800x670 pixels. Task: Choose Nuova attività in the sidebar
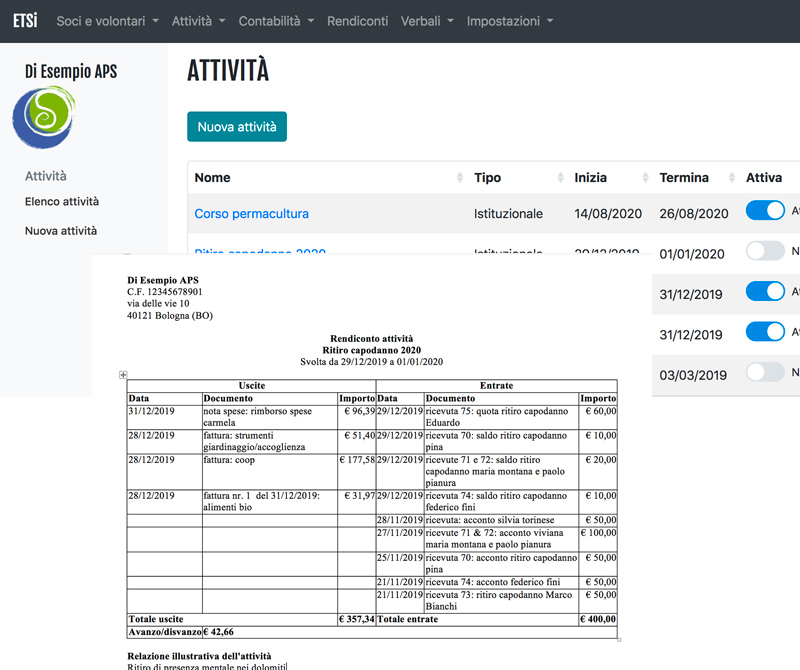61,231
